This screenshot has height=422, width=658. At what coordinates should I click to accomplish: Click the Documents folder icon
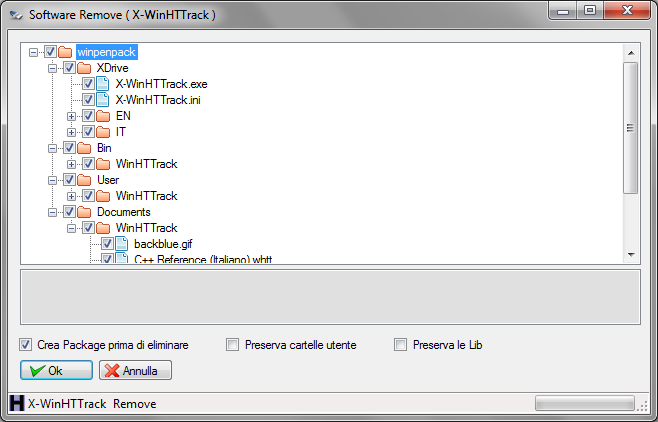click(84, 212)
